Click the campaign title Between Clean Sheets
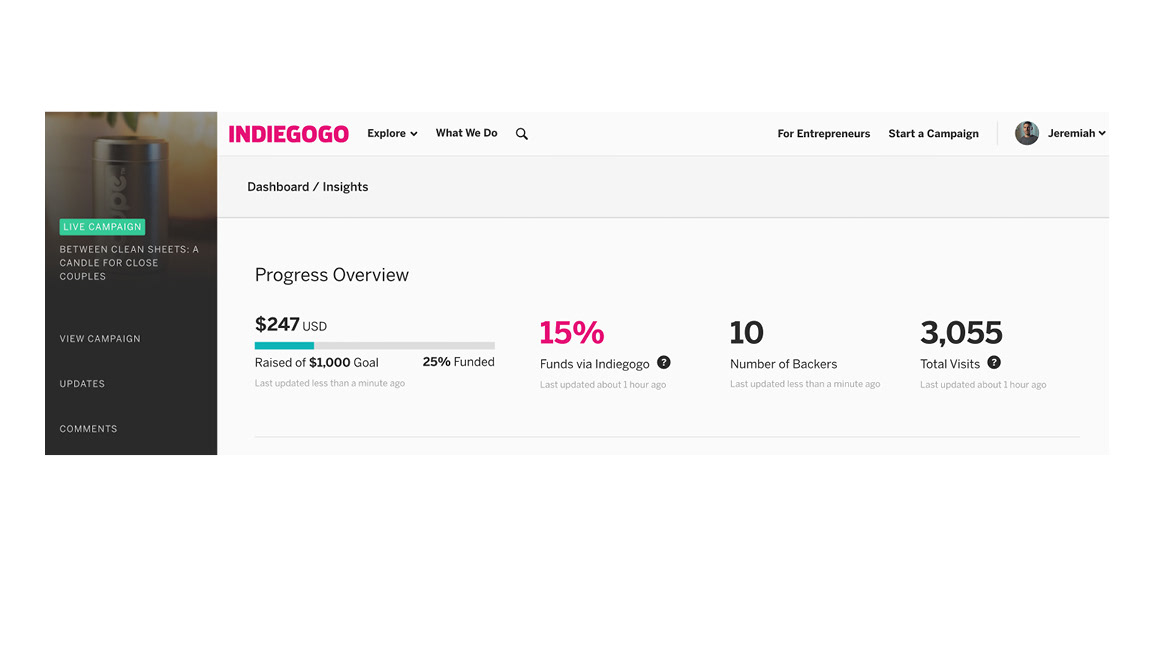The width and height of the screenshot is (1152, 648). tap(129, 263)
